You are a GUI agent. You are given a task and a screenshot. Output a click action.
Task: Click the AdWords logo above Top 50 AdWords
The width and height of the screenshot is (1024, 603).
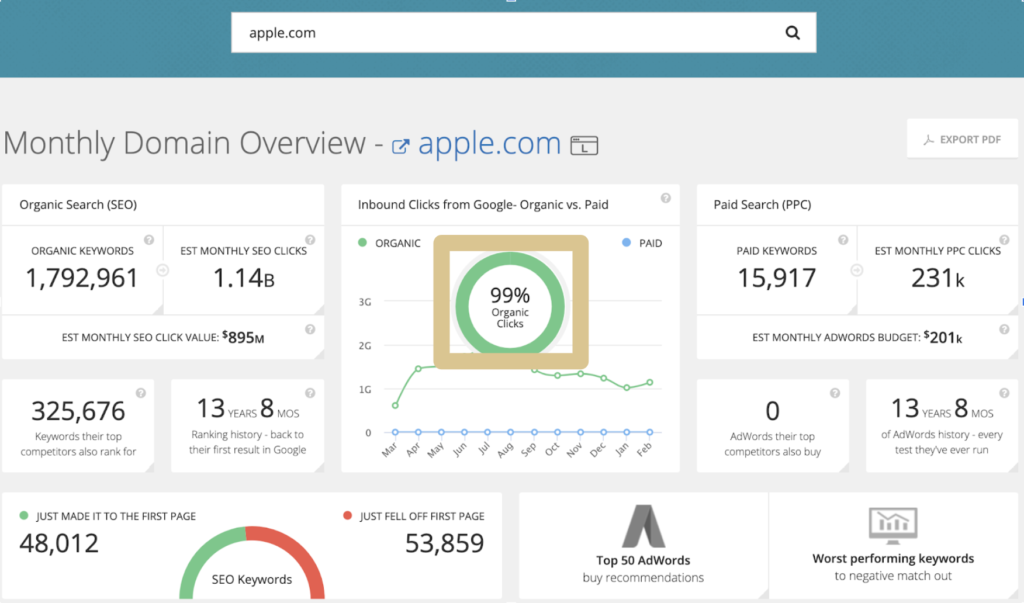point(643,526)
